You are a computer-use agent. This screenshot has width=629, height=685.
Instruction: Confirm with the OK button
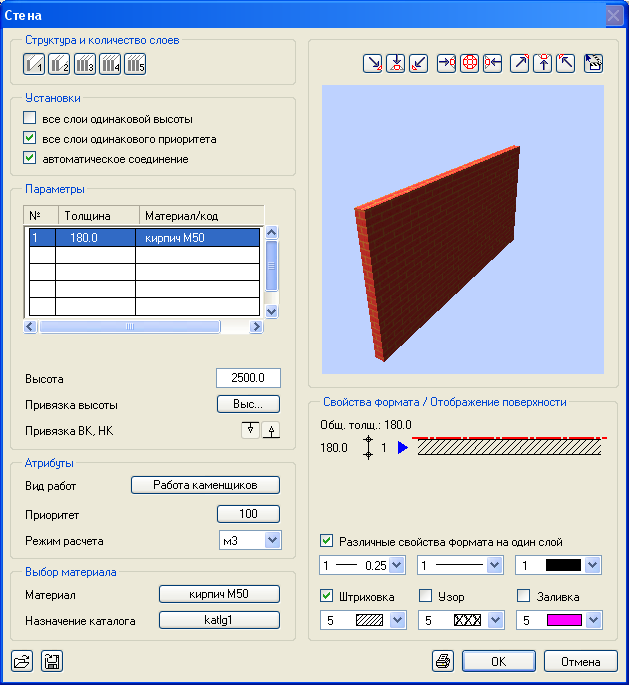pos(499,661)
